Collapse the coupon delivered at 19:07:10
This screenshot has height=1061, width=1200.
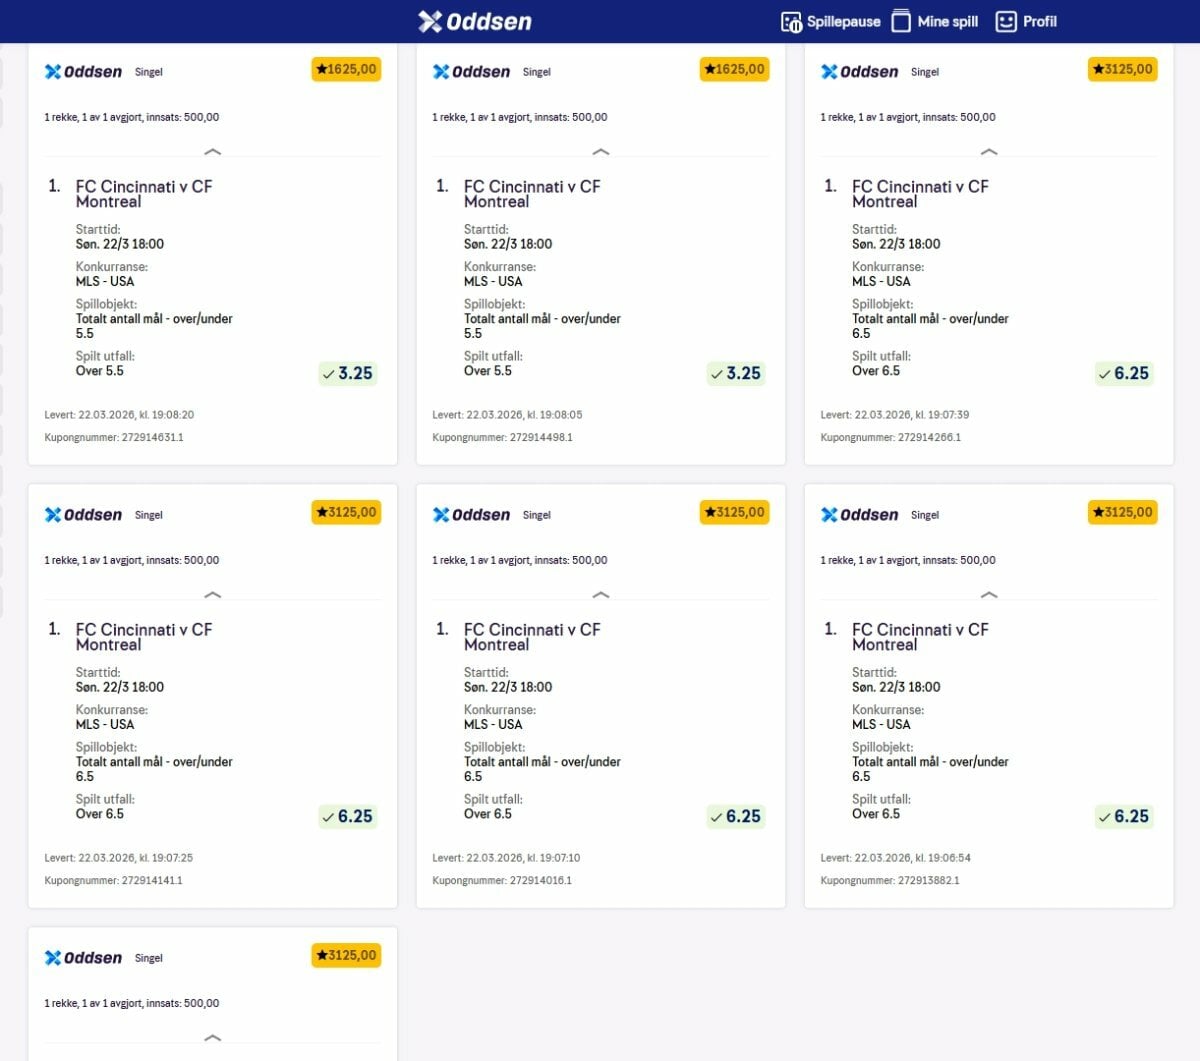tap(600, 595)
